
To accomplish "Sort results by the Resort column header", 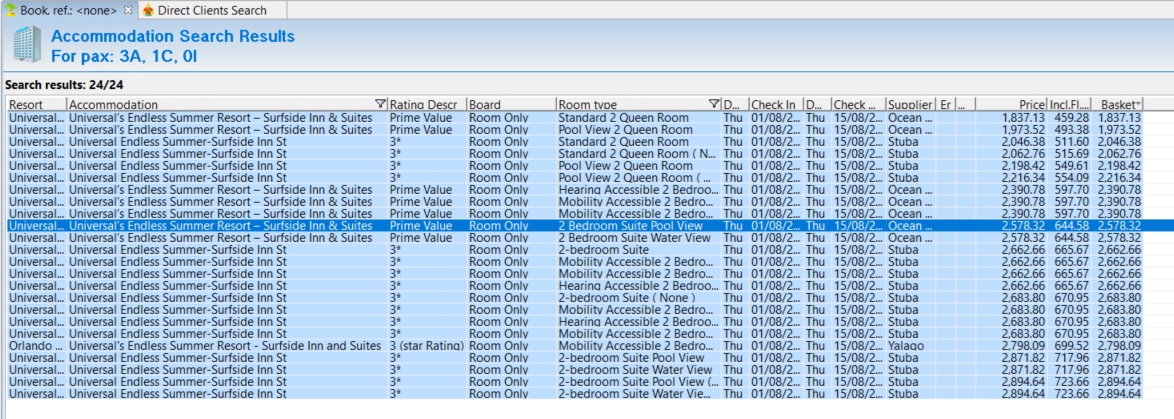I will [x=36, y=105].
